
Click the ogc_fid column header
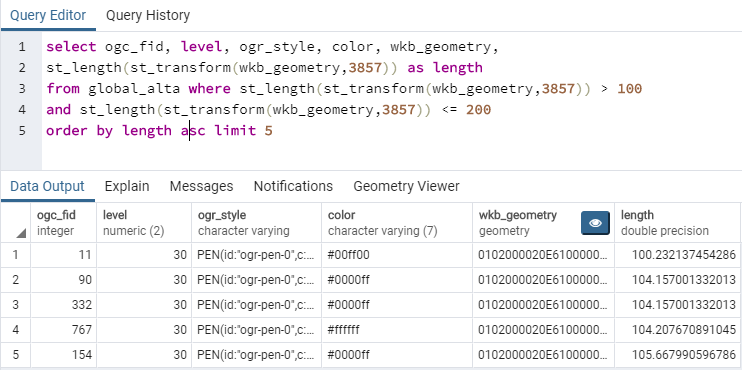pyautogui.click(x=63, y=223)
